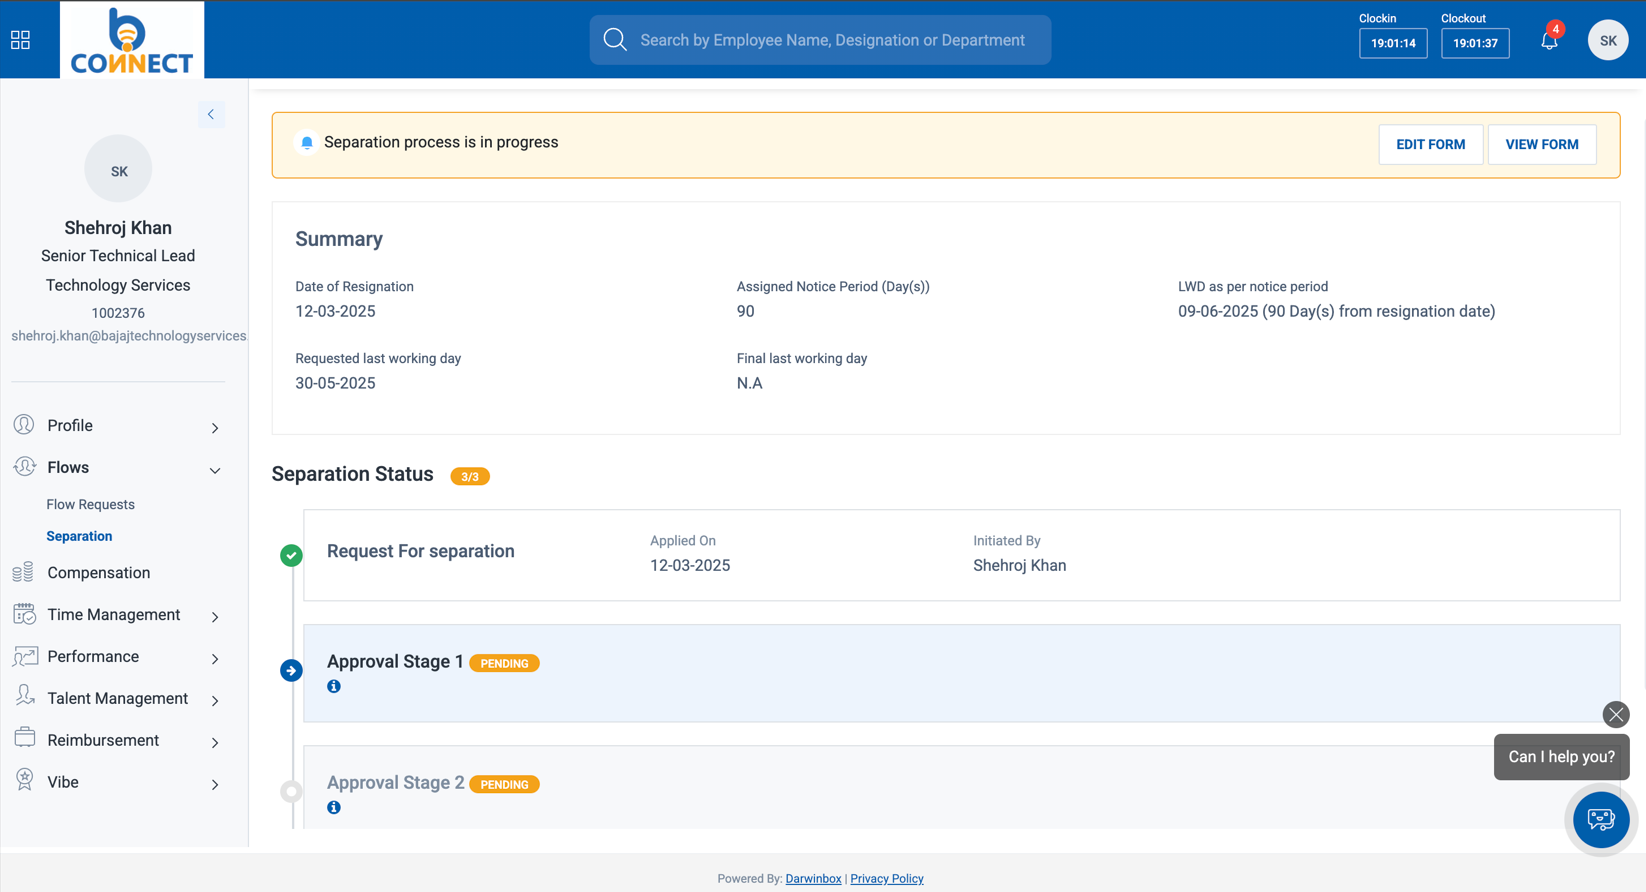Click Approval Stage 1 info icon
The width and height of the screenshot is (1646, 892).
pyautogui.click(x=334, y=687)
